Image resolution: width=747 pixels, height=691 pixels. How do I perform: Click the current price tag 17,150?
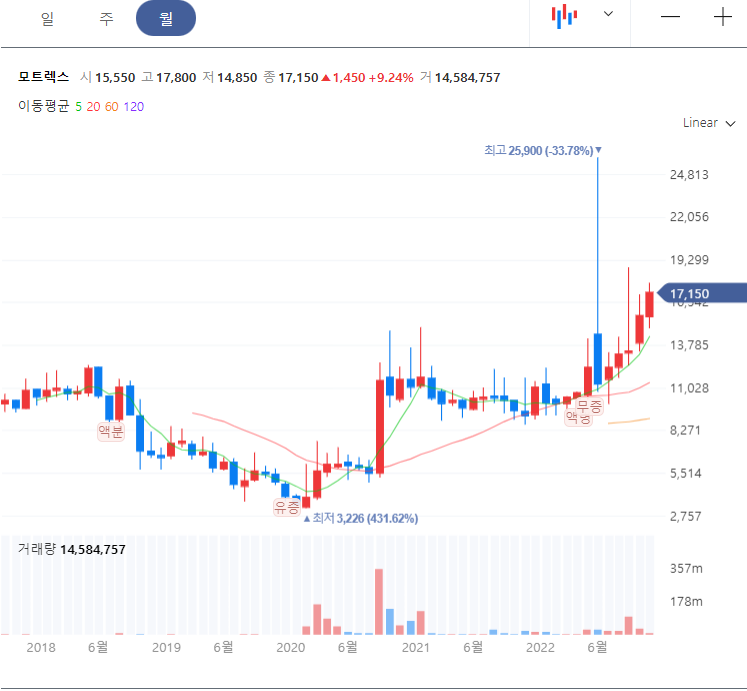pyautogui.click(x=701, y=293)
